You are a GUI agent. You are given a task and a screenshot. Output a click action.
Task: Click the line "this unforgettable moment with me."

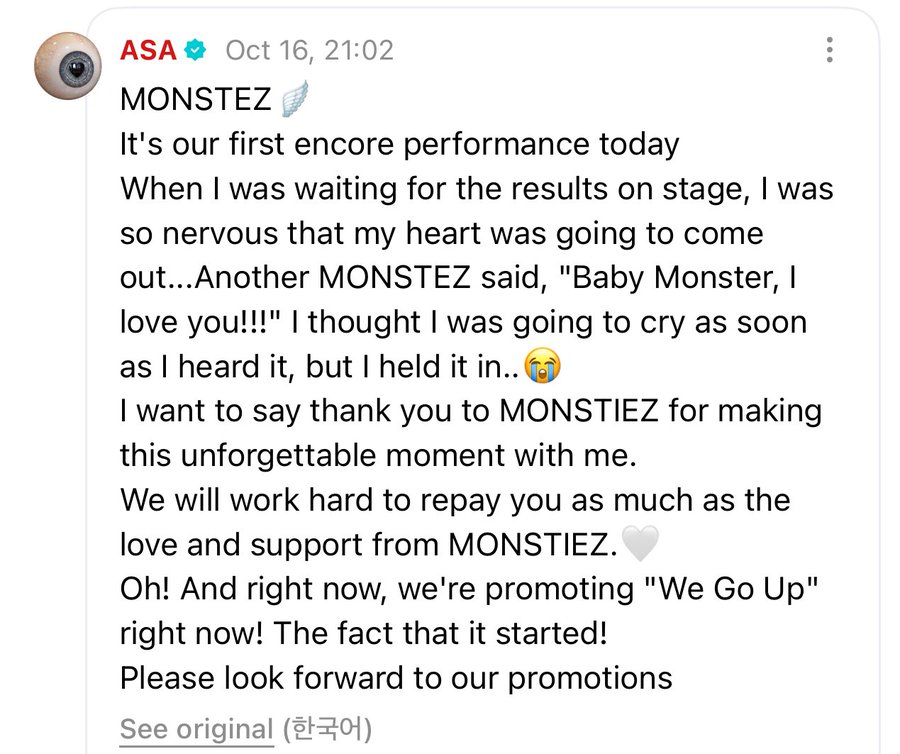tap(378, 455)
